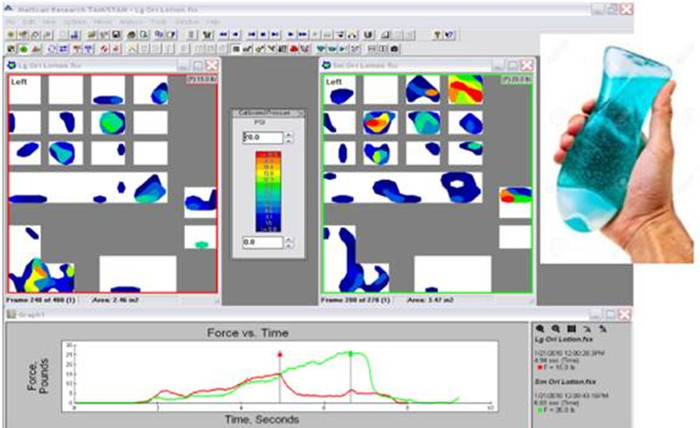Click the Print icon in top toolbar
The height and width of the screenshot is (428, 700).
click(132, 34)
